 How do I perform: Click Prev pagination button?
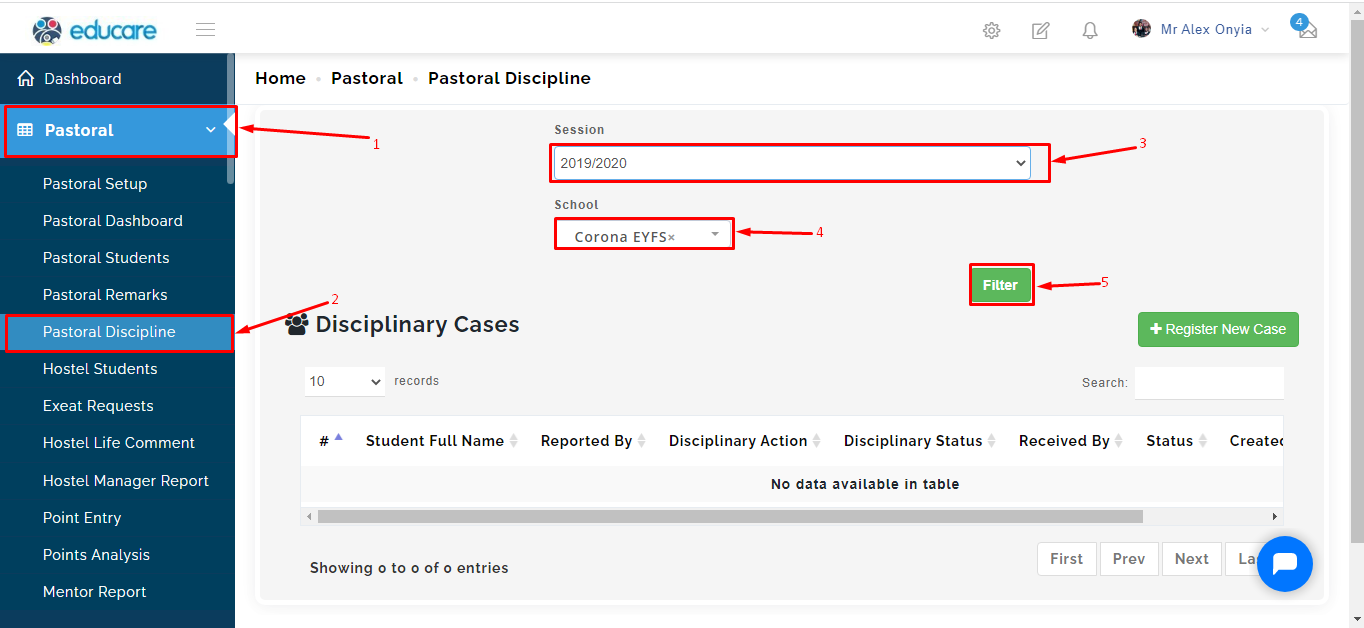point(1129,559)
